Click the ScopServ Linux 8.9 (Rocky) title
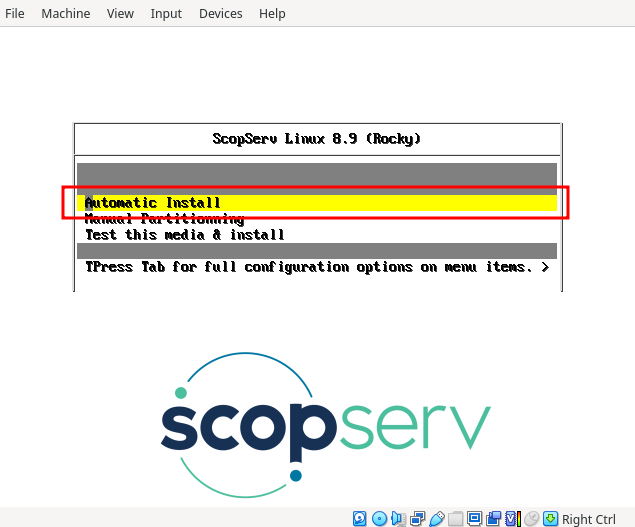The width and height of the screenshot is (635, 527). click(x=317, y=139)
